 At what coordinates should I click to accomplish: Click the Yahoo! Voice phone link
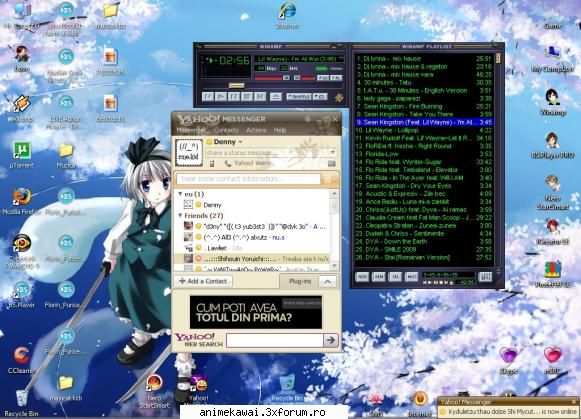pyautogui.click(x=248, y=163)
